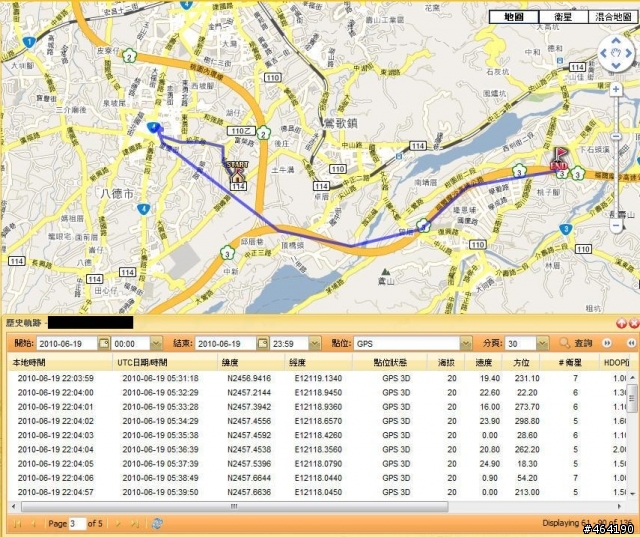Screen dimensions: 640x537
Task: Select the row at local time 22:04:57
Action: 316,492
